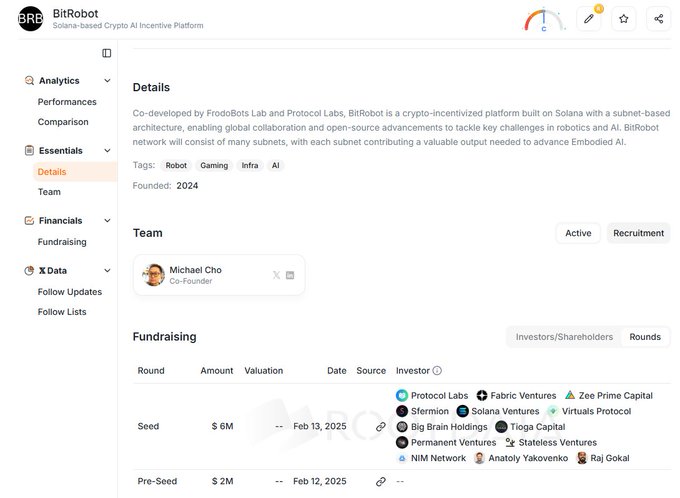Open the Seed round source link icon
The width and height of the screenshot is (680, 498).
[381, 426]
